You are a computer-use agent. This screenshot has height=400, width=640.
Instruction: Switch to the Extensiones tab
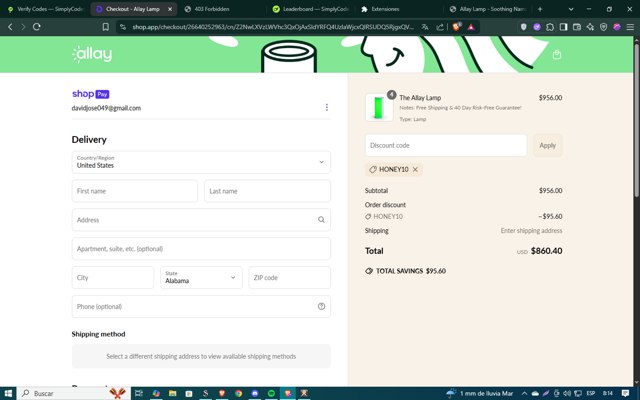click(398, 9)
